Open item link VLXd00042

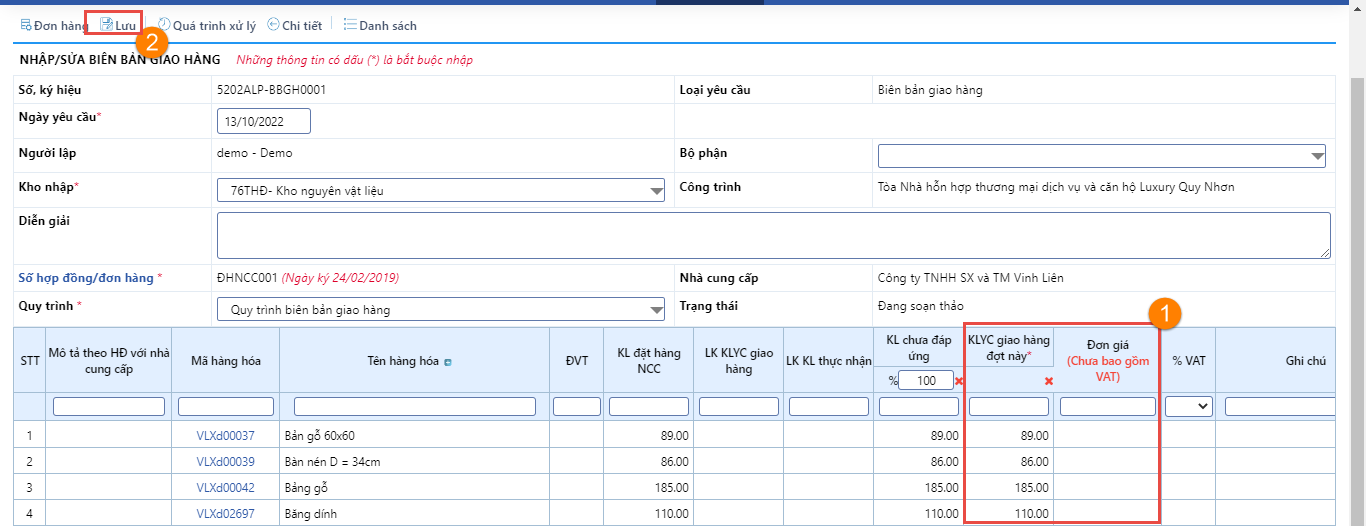(225, 487)
